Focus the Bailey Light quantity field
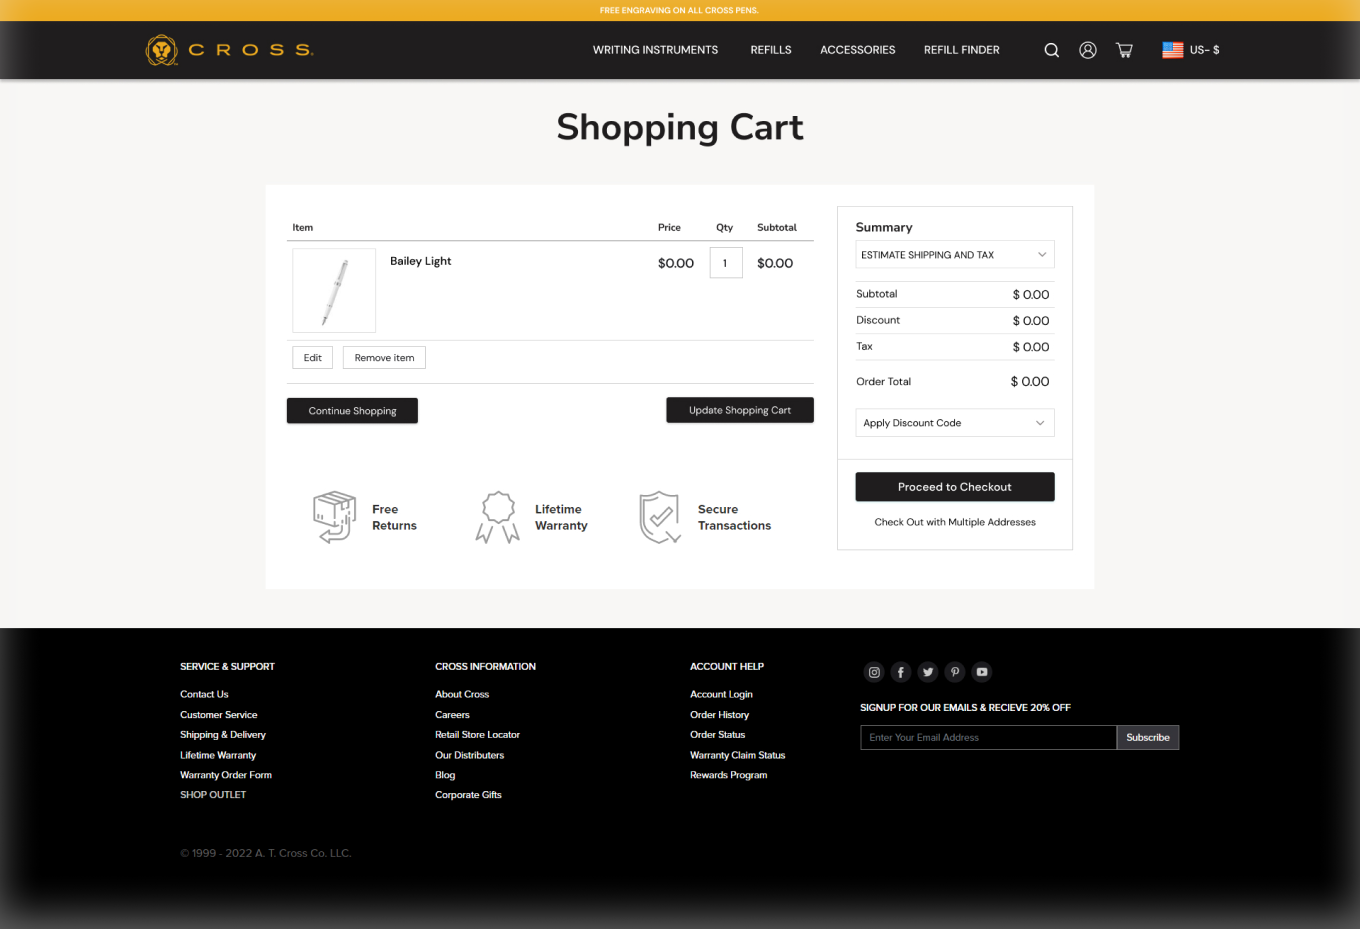Image resolution: width=1360 pixels, height=929 pixels. (x=726, y=263)
